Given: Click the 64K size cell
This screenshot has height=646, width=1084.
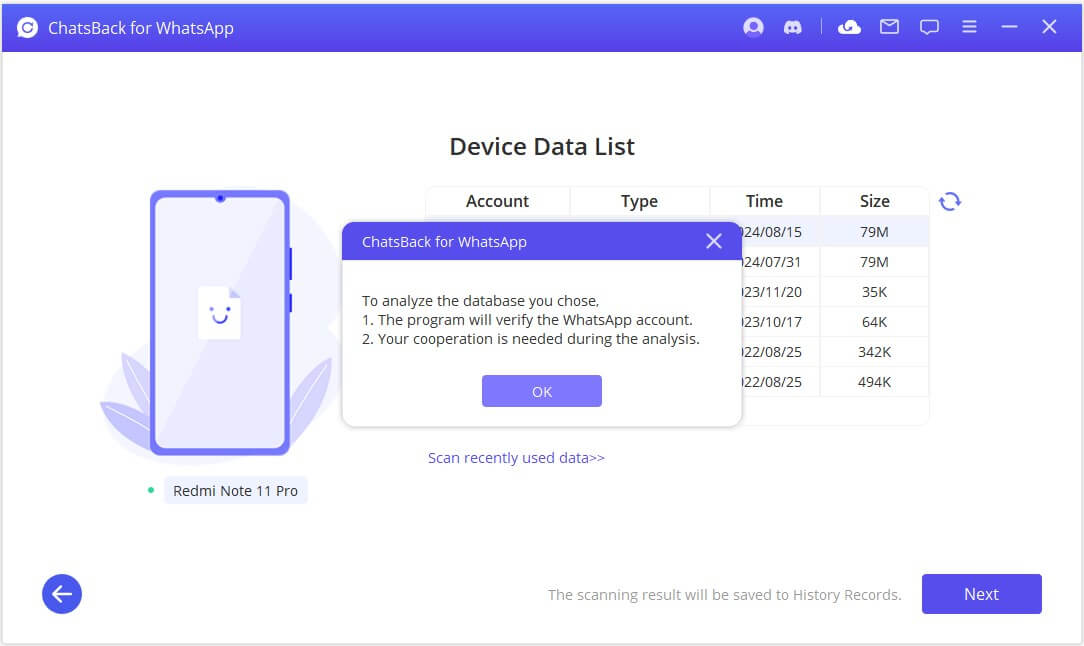Looking at the screenshot, I should pos(875,322).
